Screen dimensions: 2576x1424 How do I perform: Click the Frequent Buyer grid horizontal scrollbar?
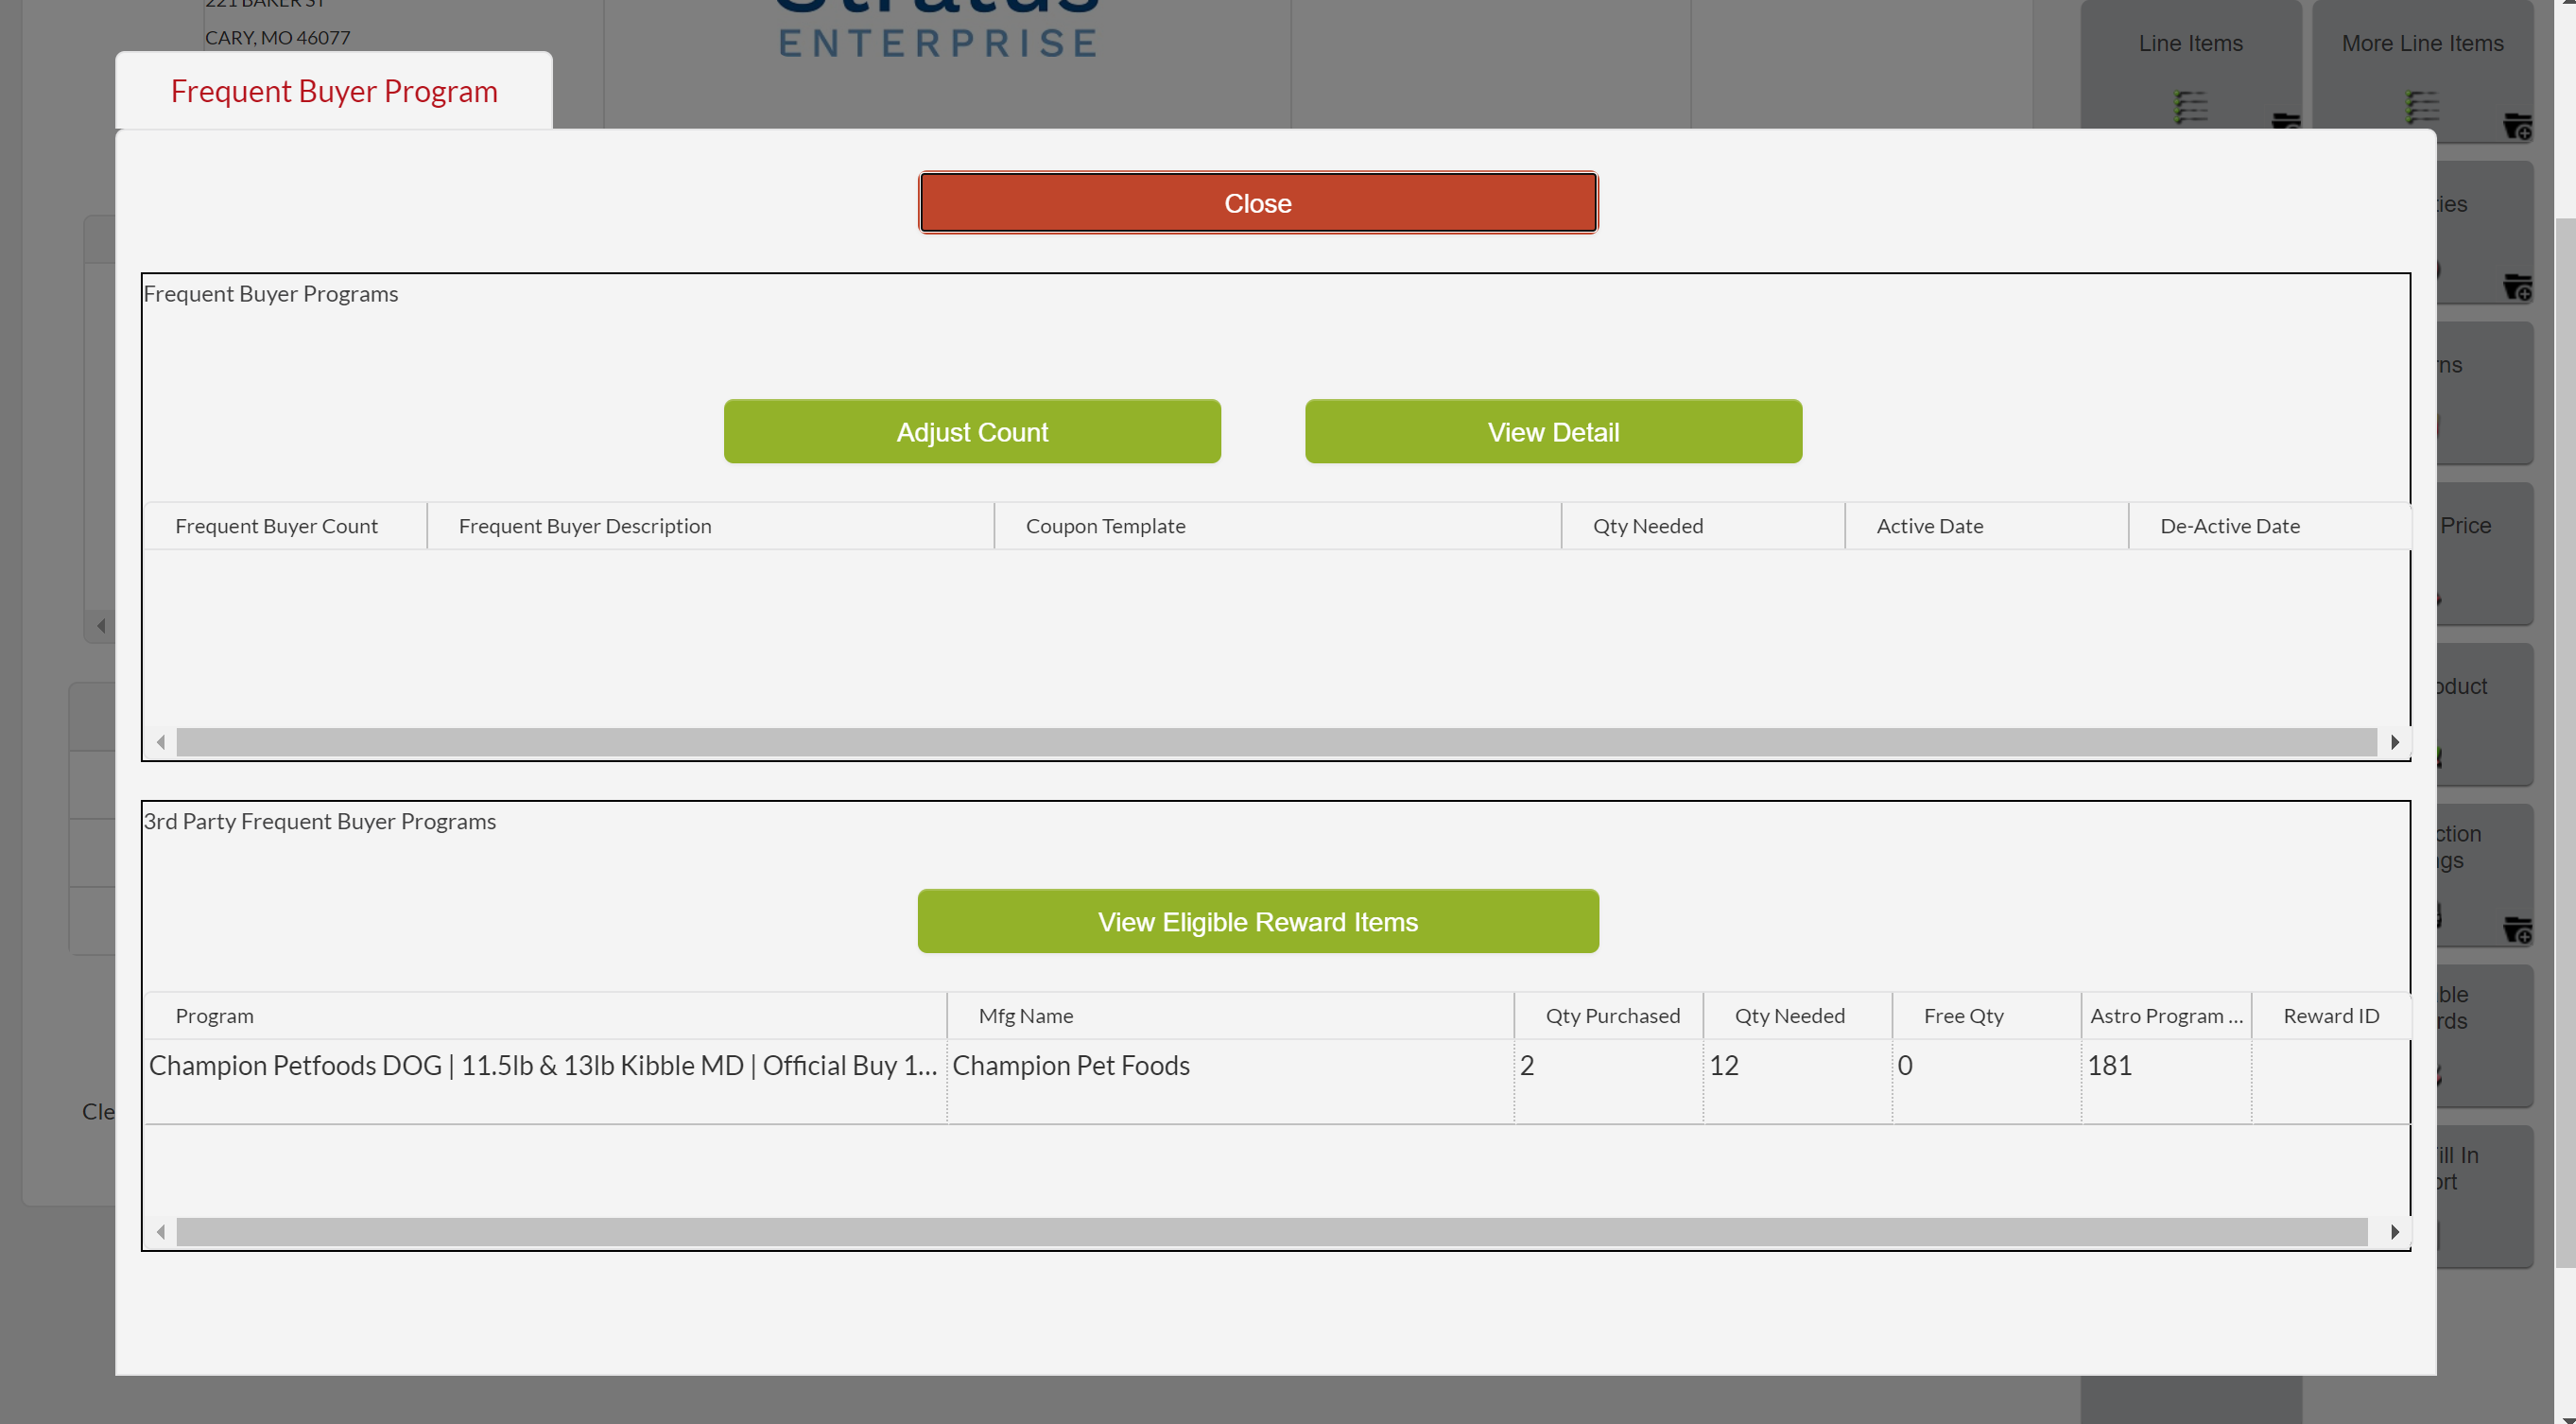pyautogui.click(x=1275, y=742)
